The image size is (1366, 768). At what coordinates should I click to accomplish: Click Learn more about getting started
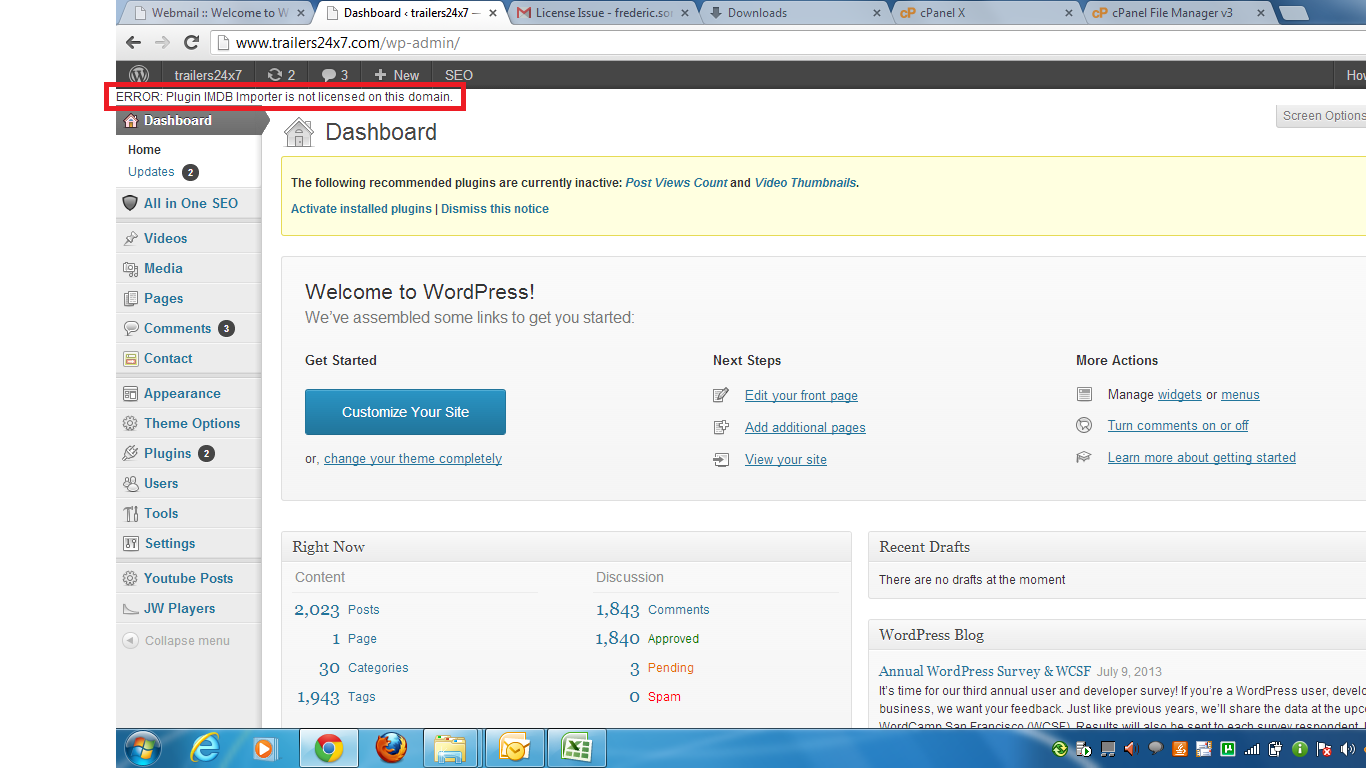1202,458
